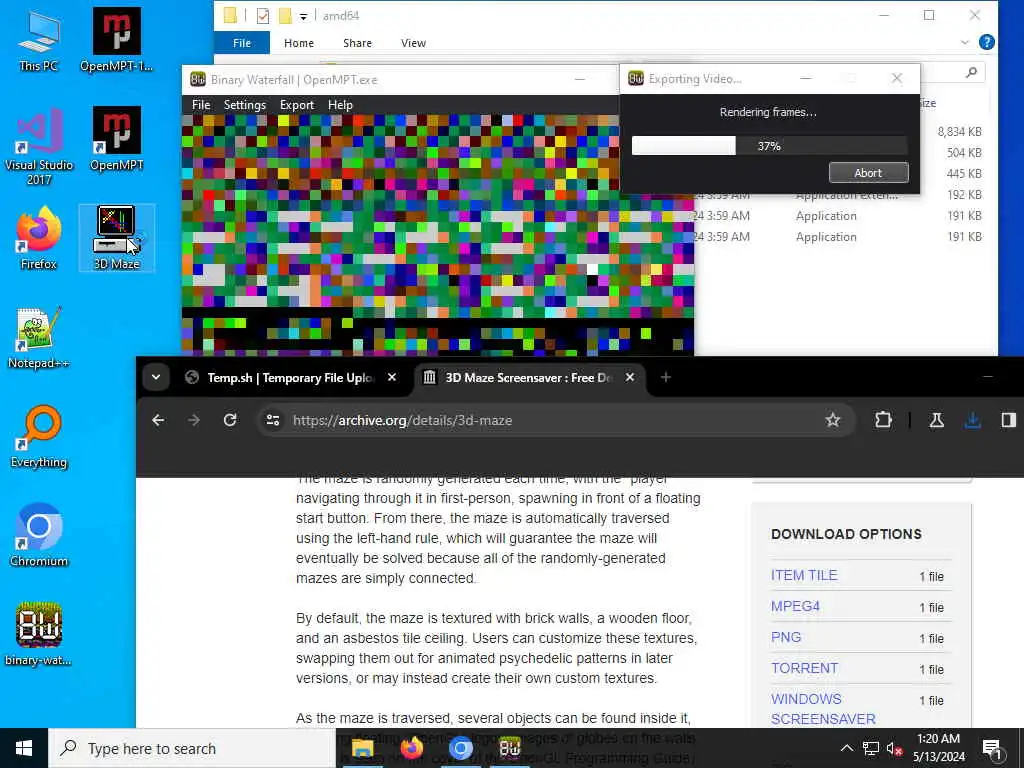
Task: Open the Home ribbon tab in File Explorer
Action: pos(299,42)
